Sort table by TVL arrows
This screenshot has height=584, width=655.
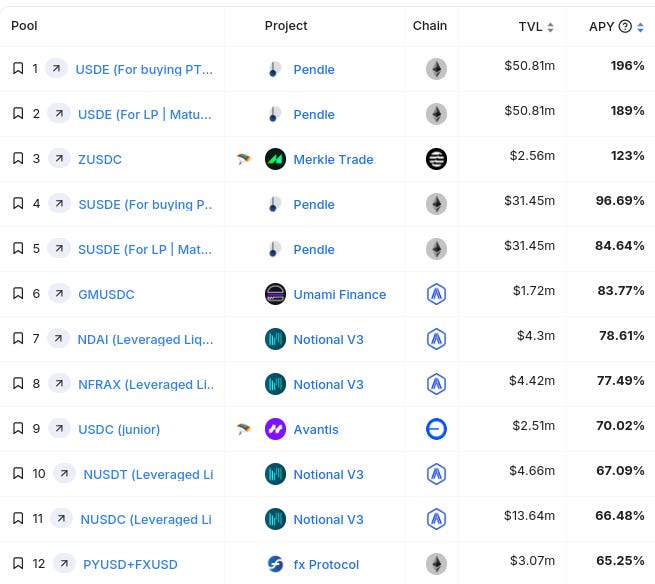[x=551, y=27]
